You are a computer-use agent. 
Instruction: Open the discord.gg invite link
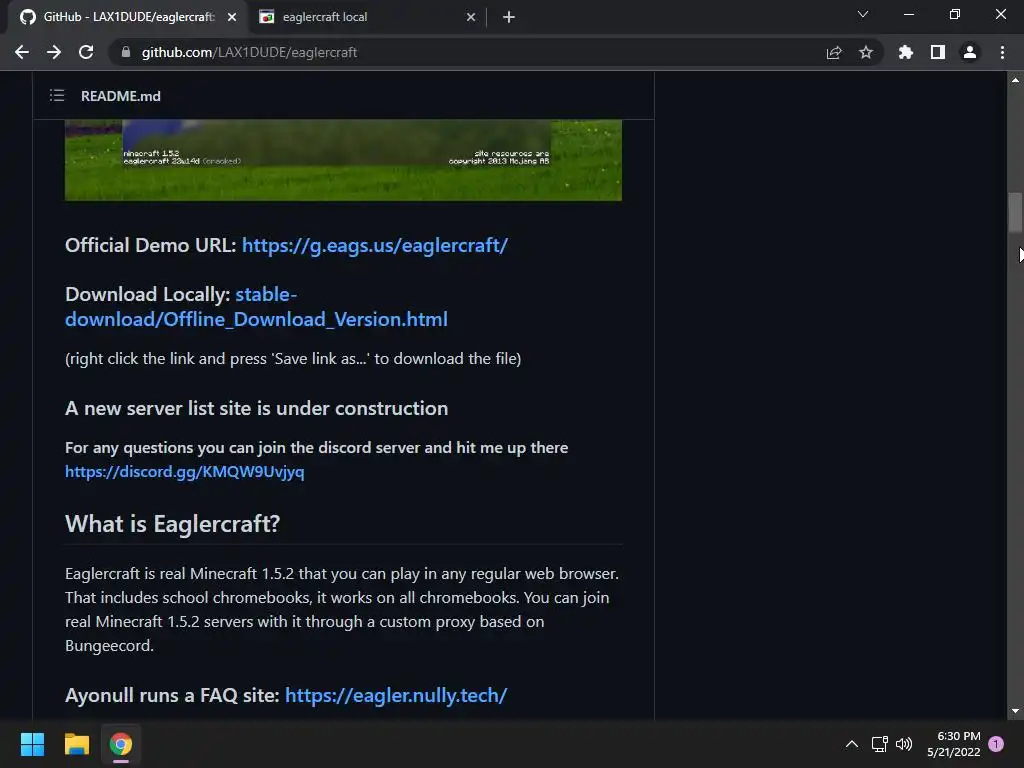click(x=185, y=472)
